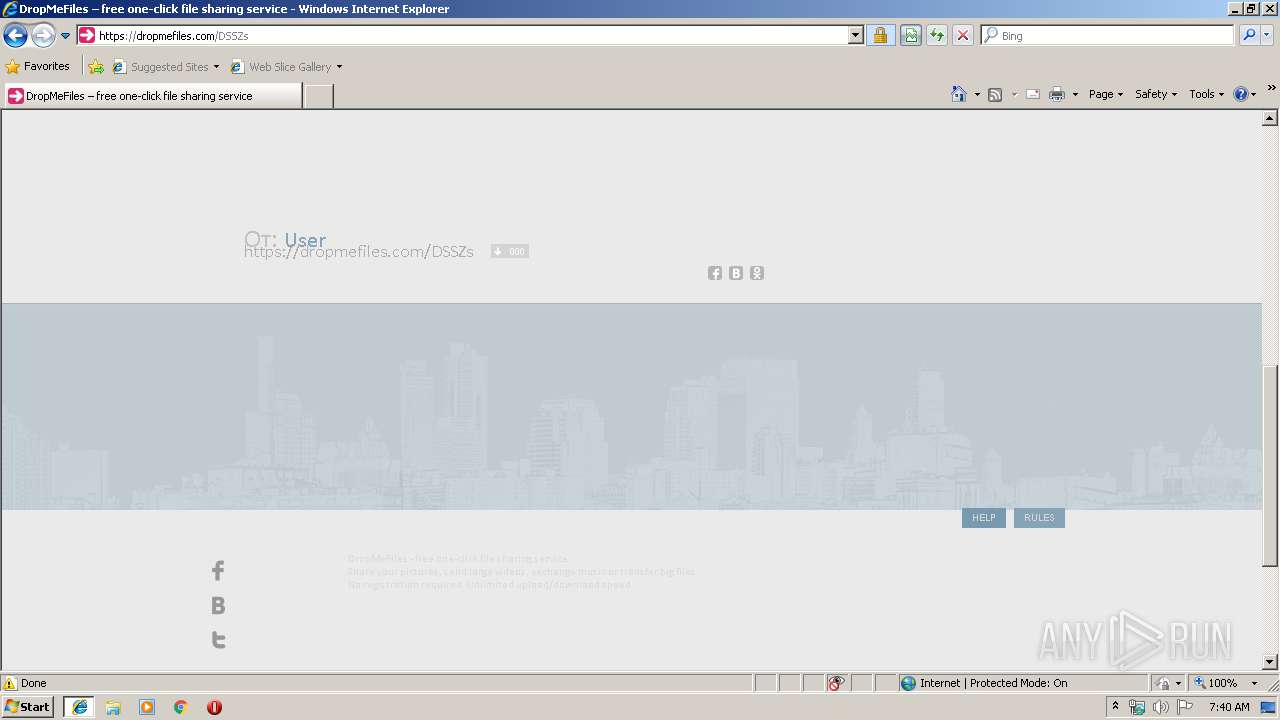Image resolution: width=1280 pixels, height=720 pixels.
Task: Open the Windows Start menu
Action: pyautogui.click(x=28, y=707)
